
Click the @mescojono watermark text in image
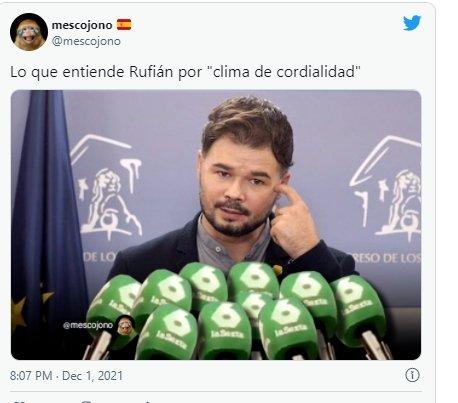(88, 325)
